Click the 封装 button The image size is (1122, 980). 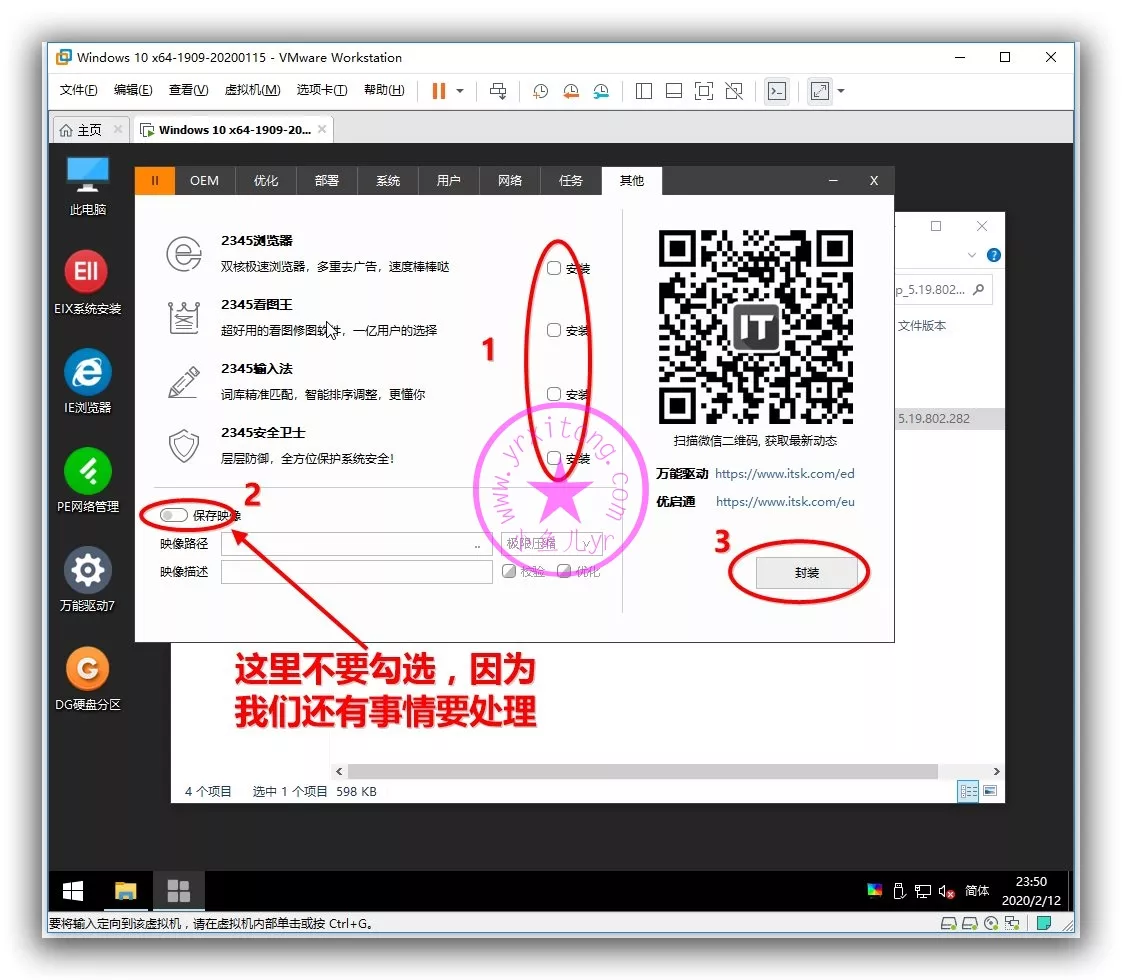coord(806,573)
